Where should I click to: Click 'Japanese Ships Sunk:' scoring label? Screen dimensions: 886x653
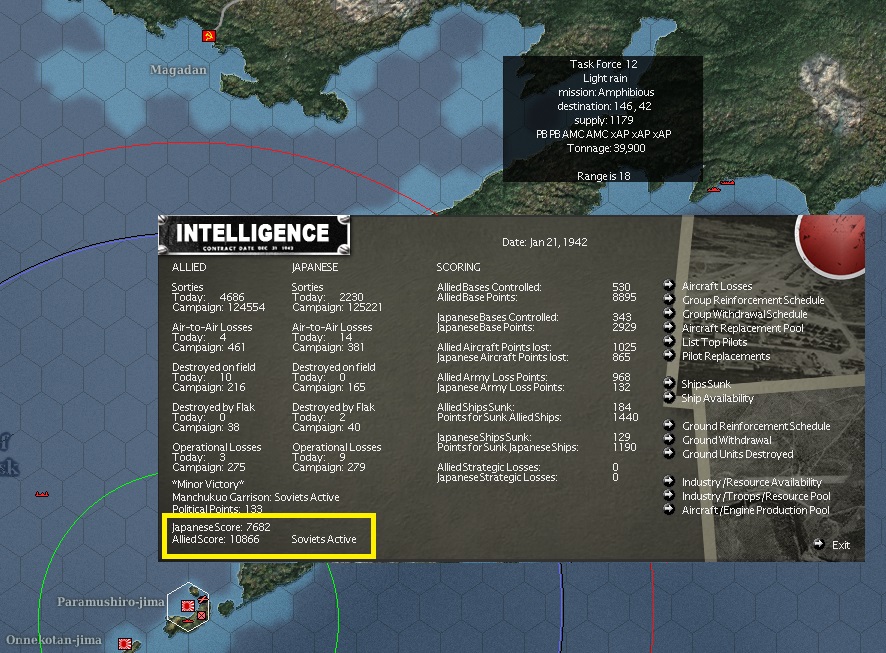484,437
